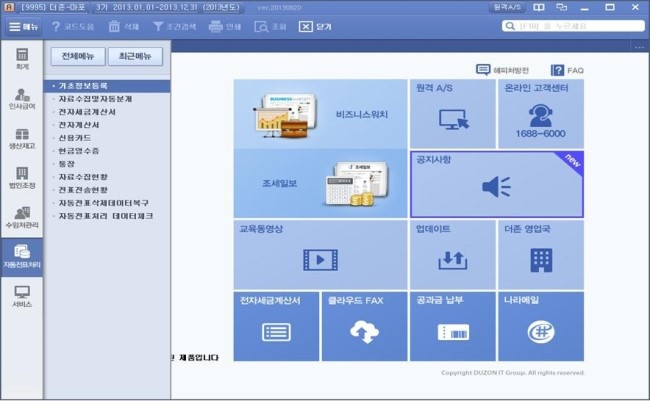Click the window switch icon in title bar
650x401 pixels.
[561, 7]
